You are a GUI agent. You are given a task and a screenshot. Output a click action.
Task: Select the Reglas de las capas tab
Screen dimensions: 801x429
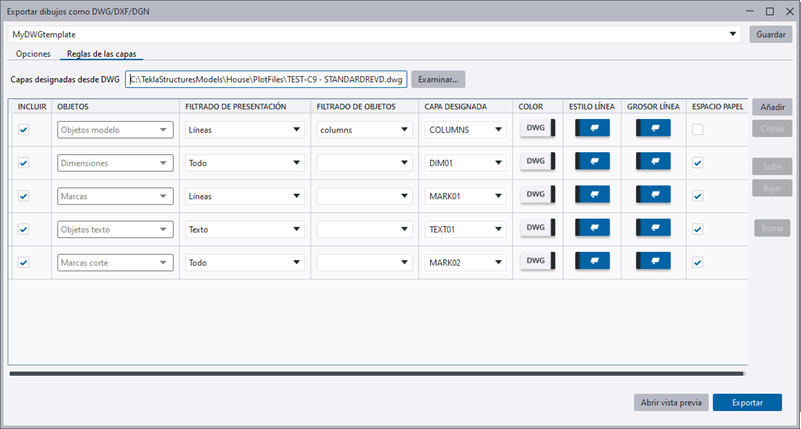pos(100,53)
